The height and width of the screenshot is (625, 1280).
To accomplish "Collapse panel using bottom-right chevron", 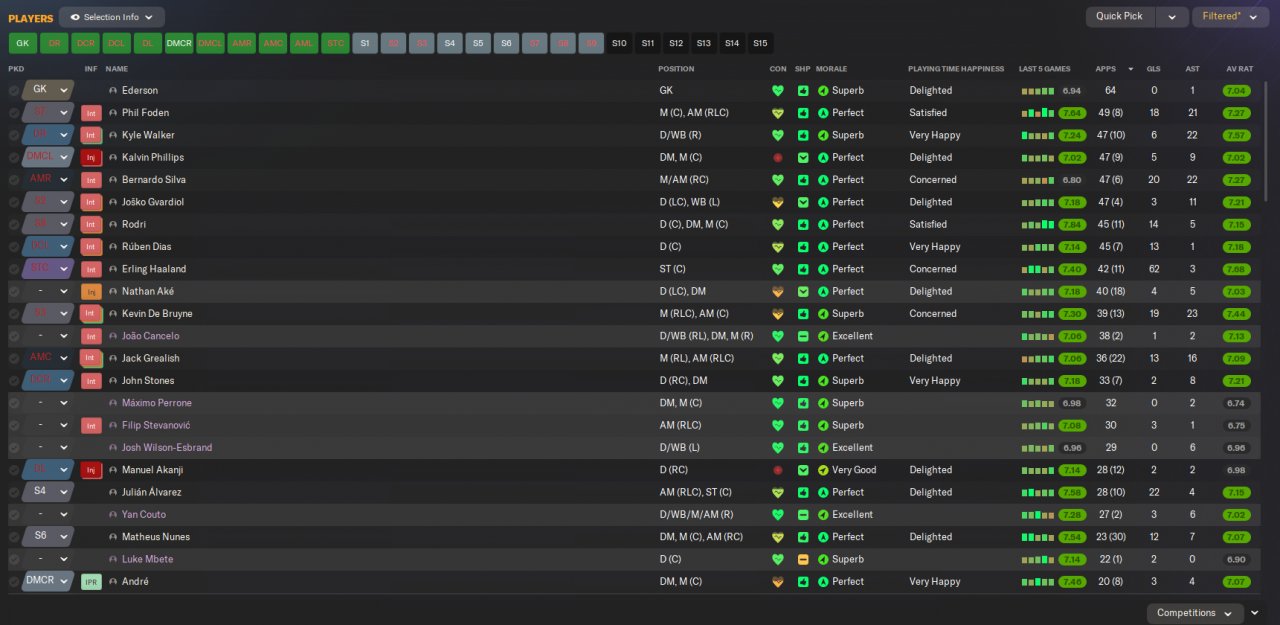I will click(1255, 613).
